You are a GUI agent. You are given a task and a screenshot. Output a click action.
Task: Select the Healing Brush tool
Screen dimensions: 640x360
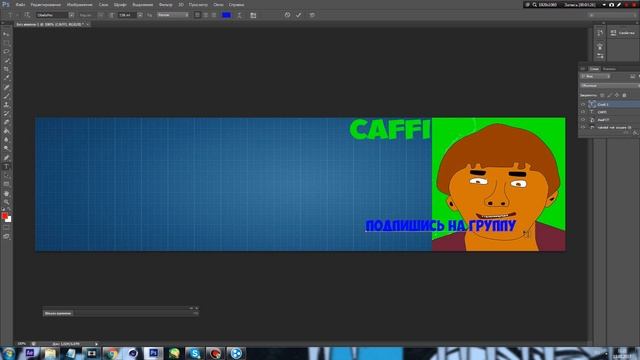[6, 87]
